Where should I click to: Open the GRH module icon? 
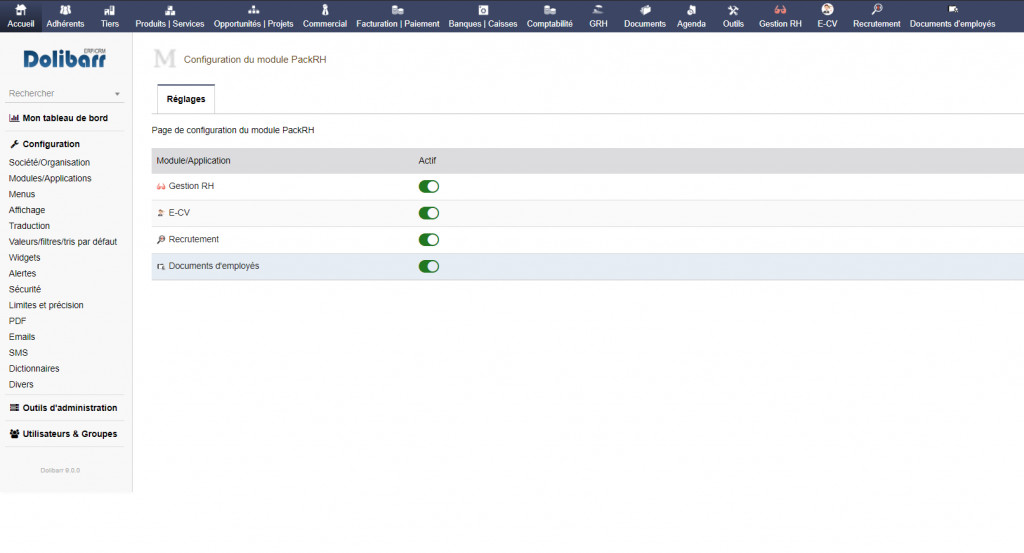pos(598,10)
